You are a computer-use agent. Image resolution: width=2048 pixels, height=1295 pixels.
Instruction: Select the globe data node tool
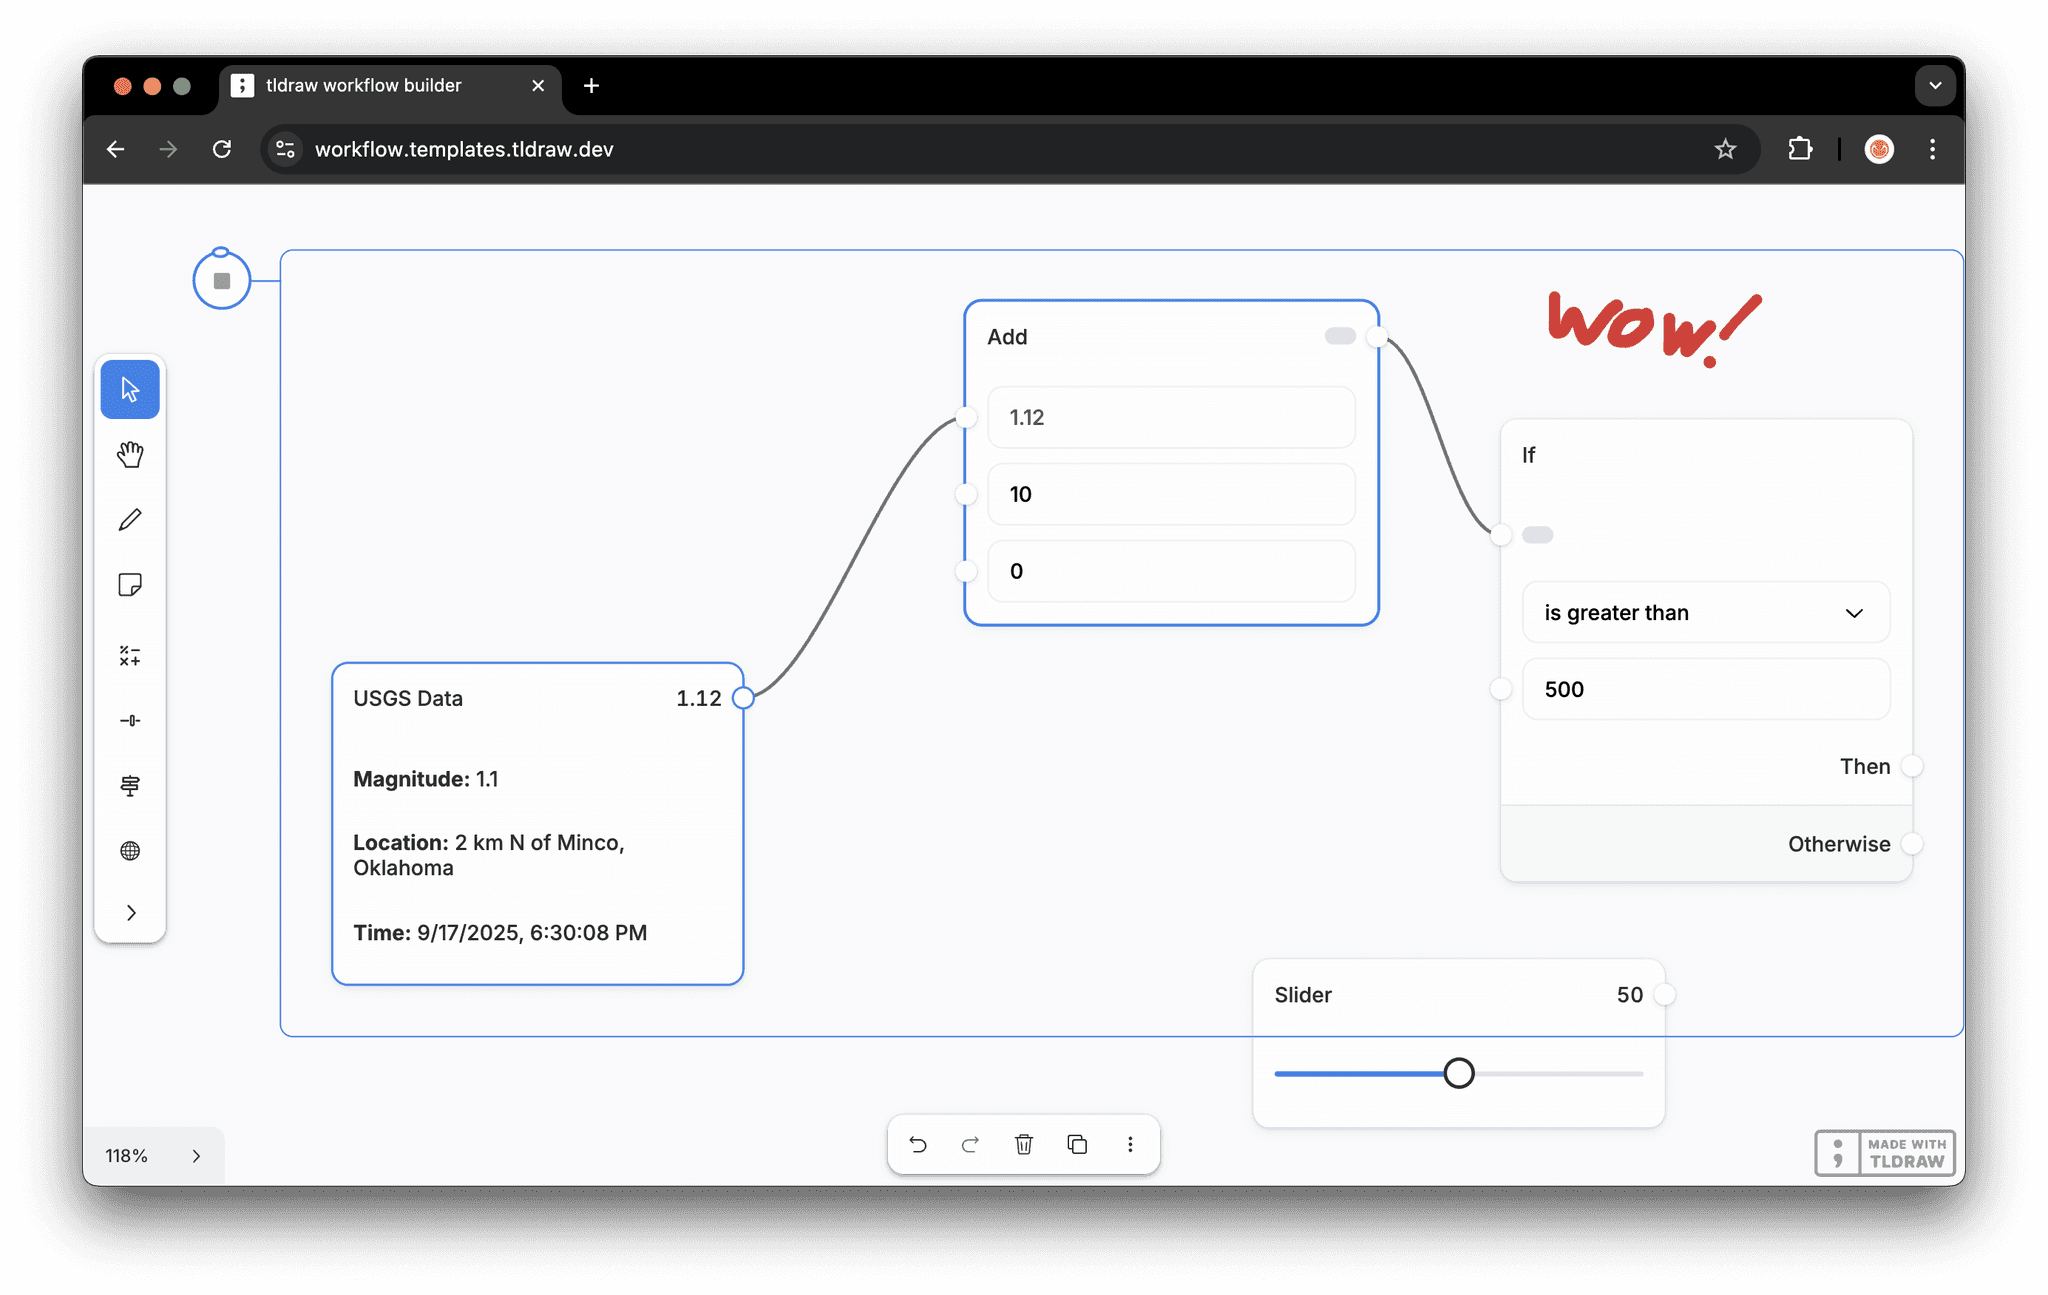[x=130, y=851]
